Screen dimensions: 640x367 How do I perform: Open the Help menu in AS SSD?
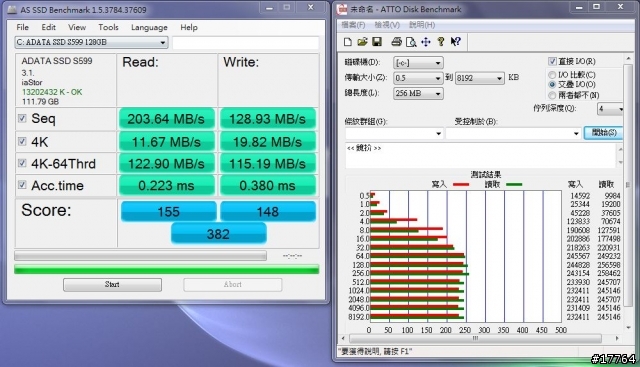click(189, 27)
